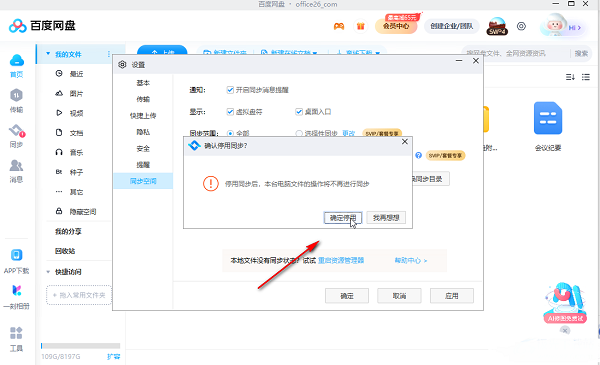Open 会员中心 in the top bar
The image size is (600, 365).
click(396, 26)
